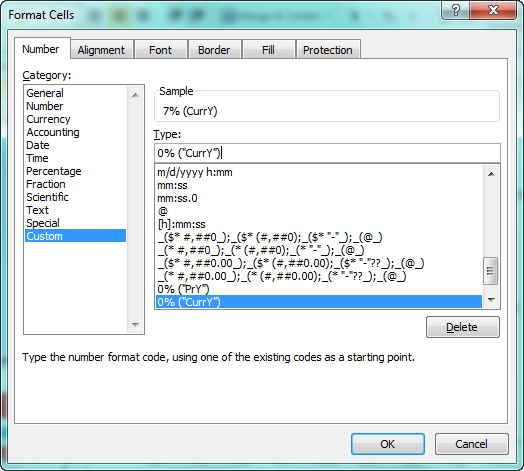Click down arrow of Type list scrollbar

(491, 300)
